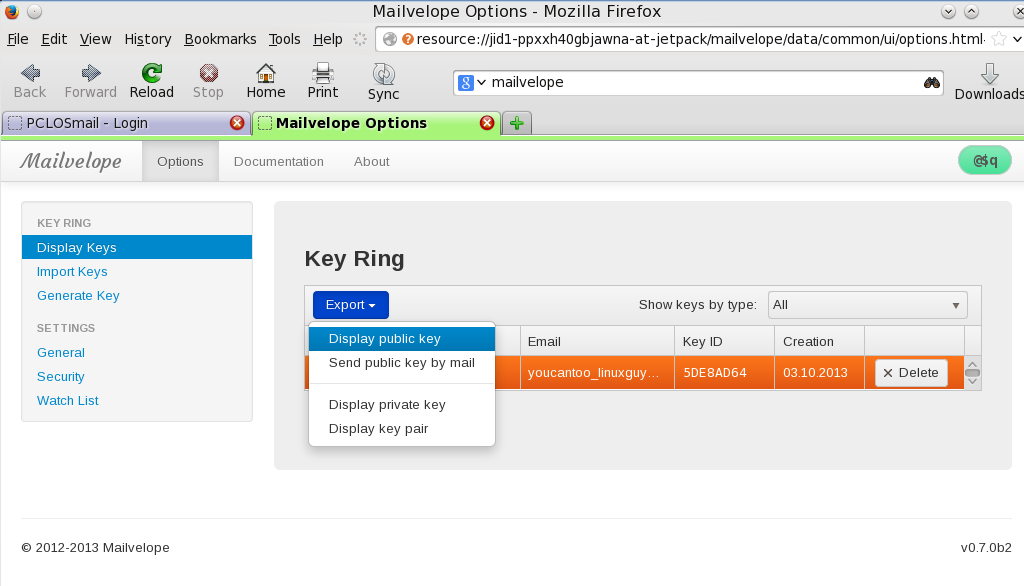
Task: Open the Help menu
Action: point(328,39)
